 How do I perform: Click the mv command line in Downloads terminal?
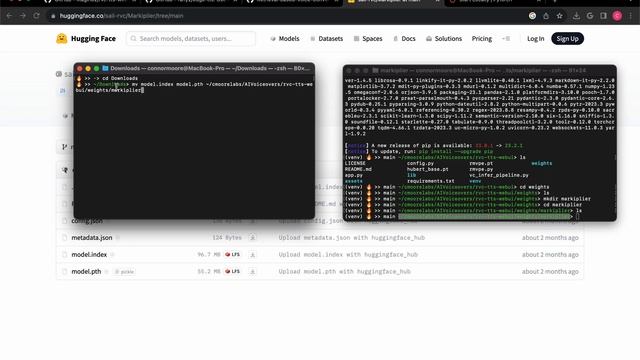[194, 87]
